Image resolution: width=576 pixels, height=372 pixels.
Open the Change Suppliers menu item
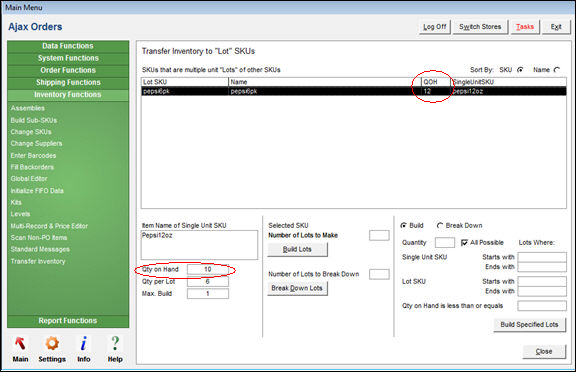(36, 144)
